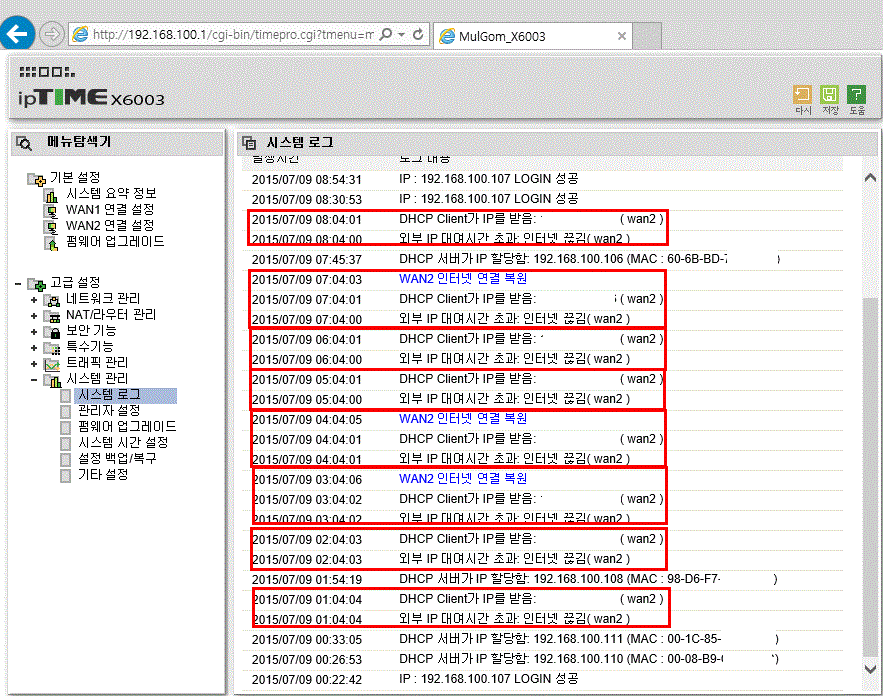Open 기타 설정 menu item
Image resolution: width=883 pixels, height=696 pixels.
tap(103, 475)
